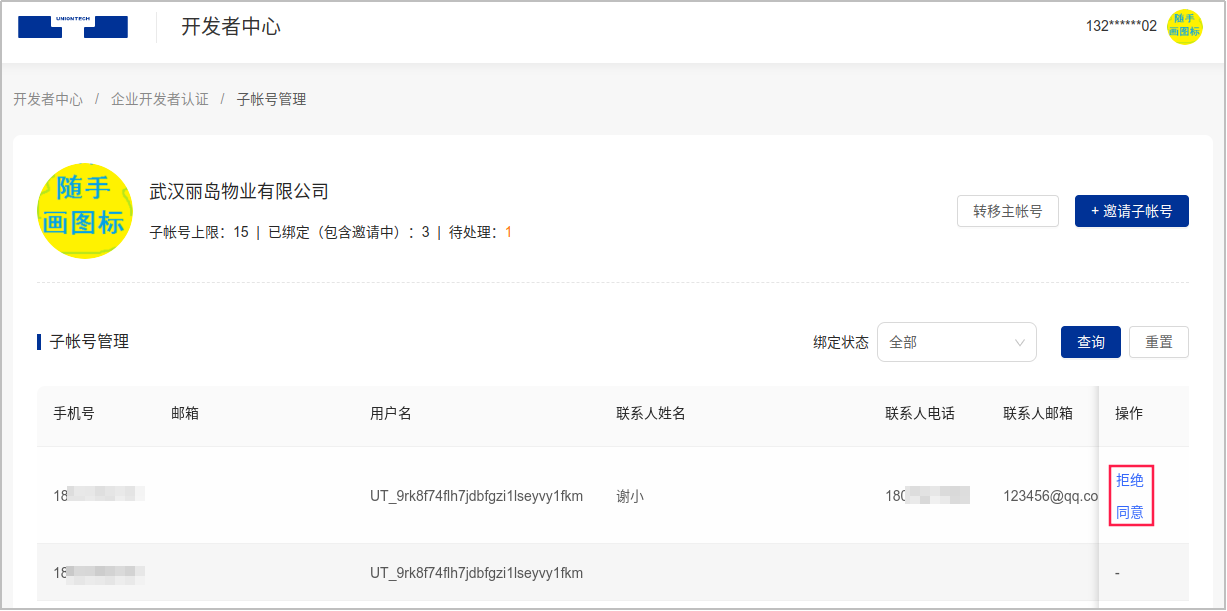Click the 子帐号管理 breadcrumb item
This screenshot has width=1227, height=611.
[271, 99]
